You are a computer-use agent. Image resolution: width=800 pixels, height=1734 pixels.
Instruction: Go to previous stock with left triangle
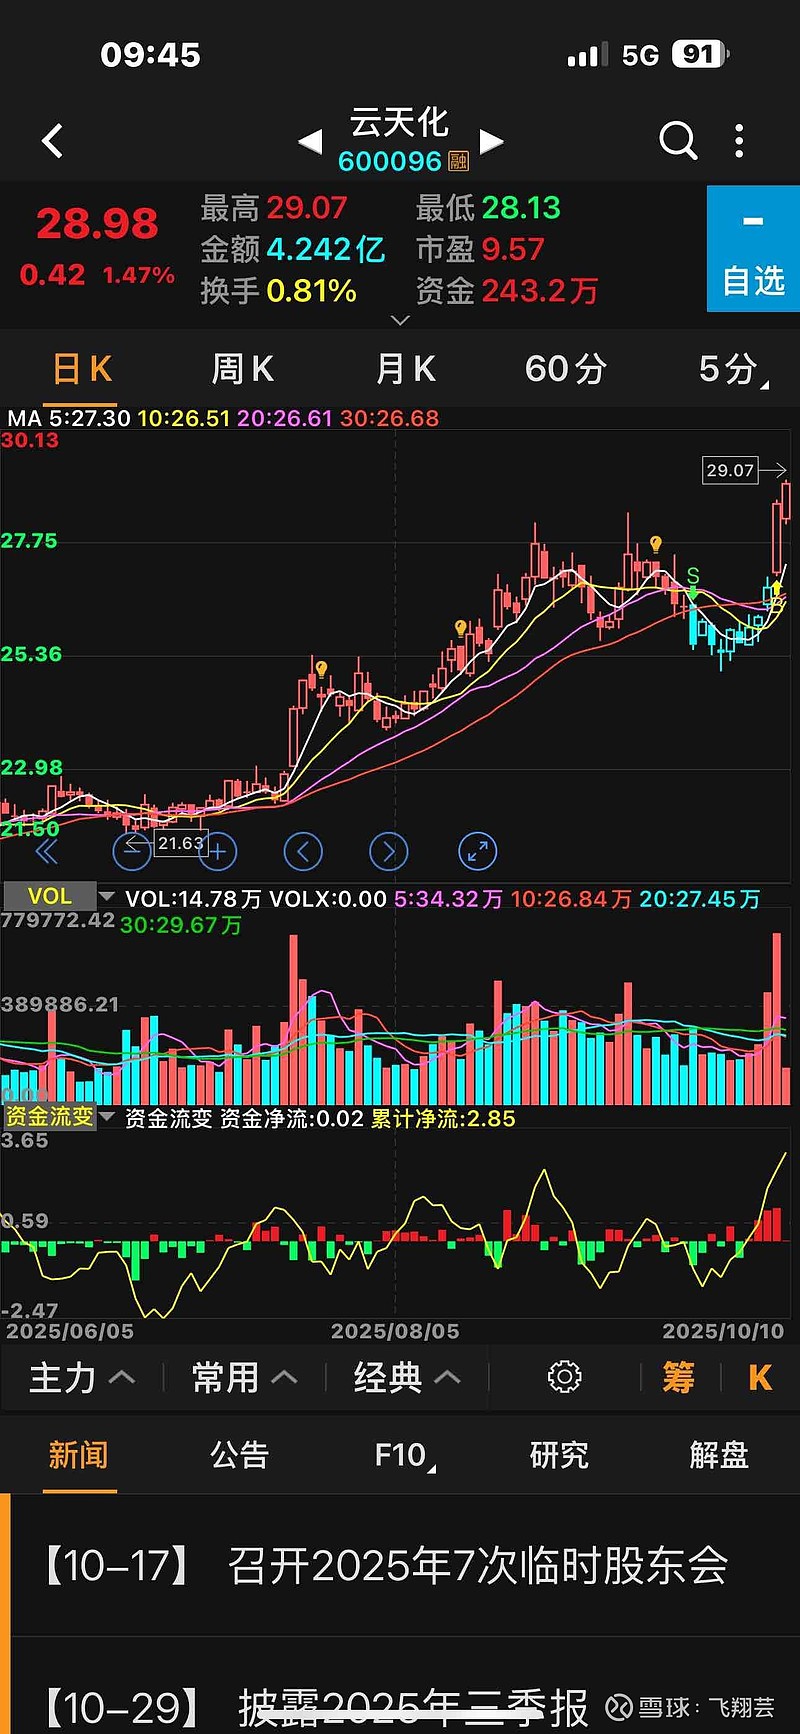(x=310, y=141)
